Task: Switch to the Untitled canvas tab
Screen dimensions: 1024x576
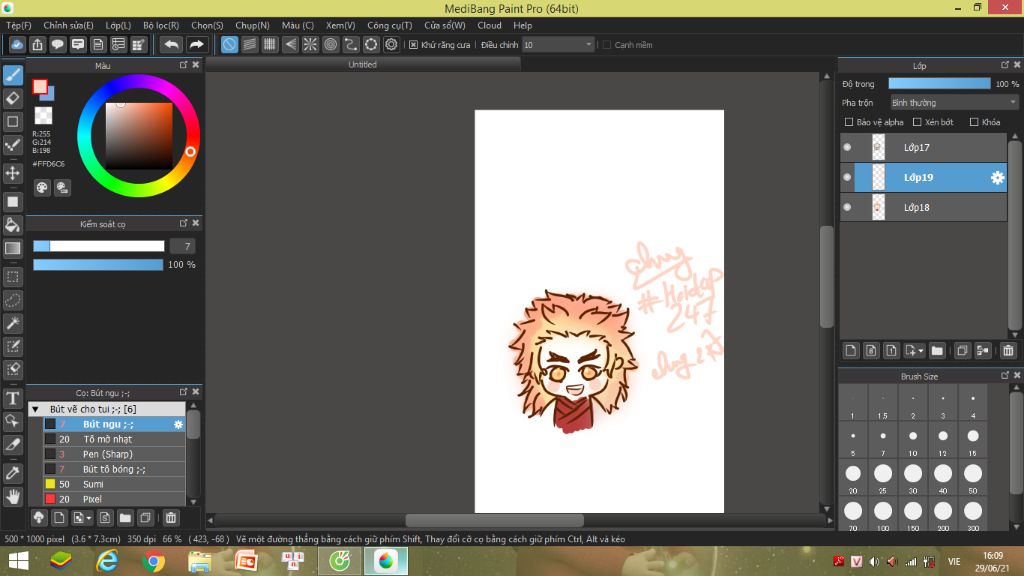Action: tap(362, 65)
